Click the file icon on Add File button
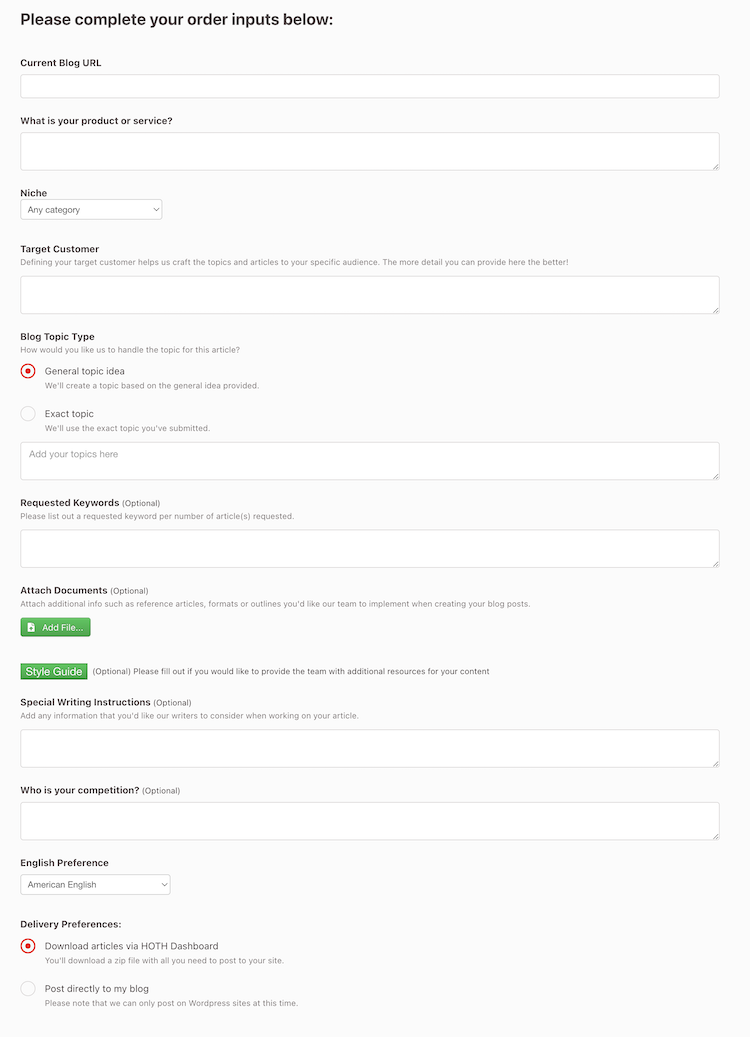The width and height of the screenshot is (750, 1037). (31, 627)
